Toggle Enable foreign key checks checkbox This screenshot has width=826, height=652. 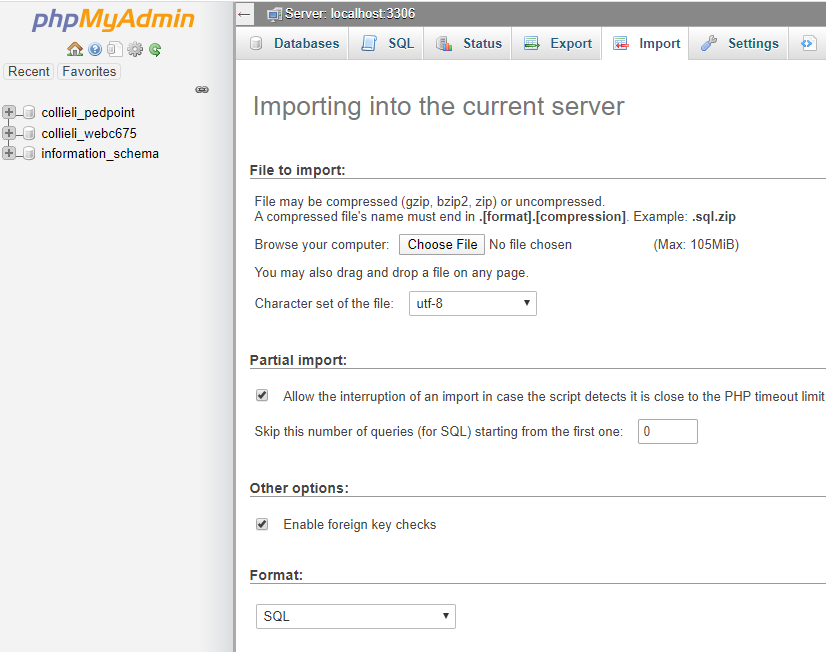(262, 524)
